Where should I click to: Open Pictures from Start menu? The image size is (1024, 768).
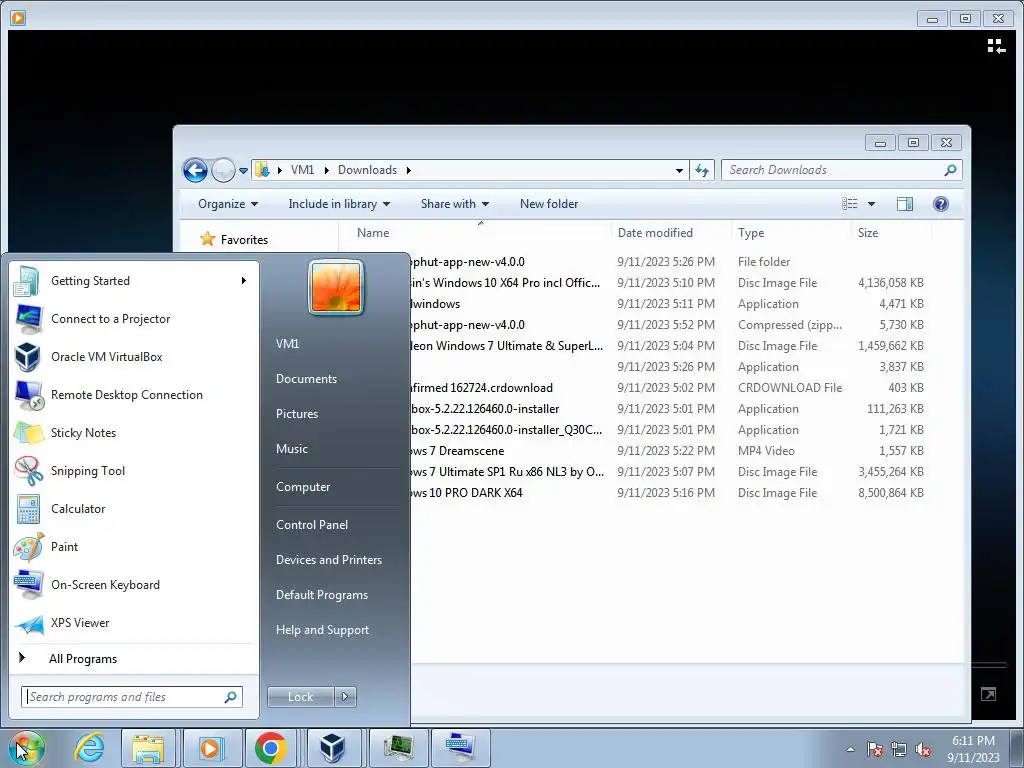(296, 414)
